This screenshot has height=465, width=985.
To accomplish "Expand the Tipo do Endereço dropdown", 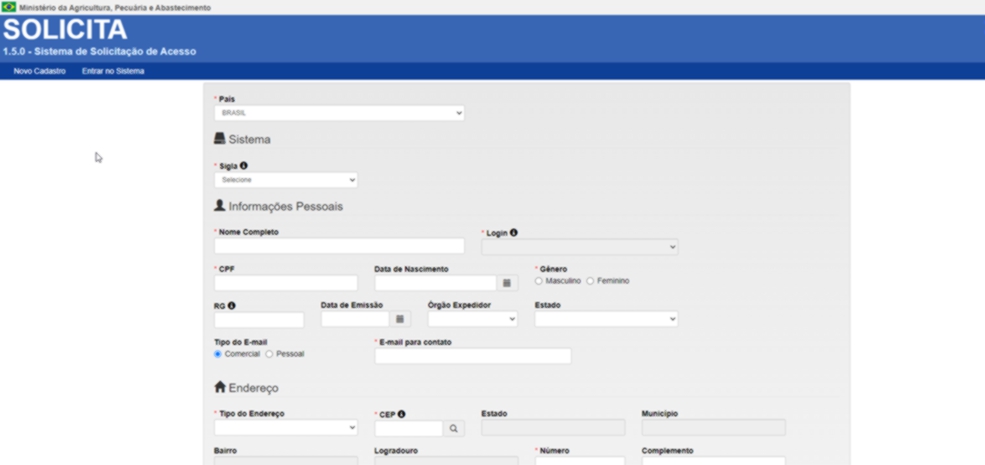I will tap(286, 428).
